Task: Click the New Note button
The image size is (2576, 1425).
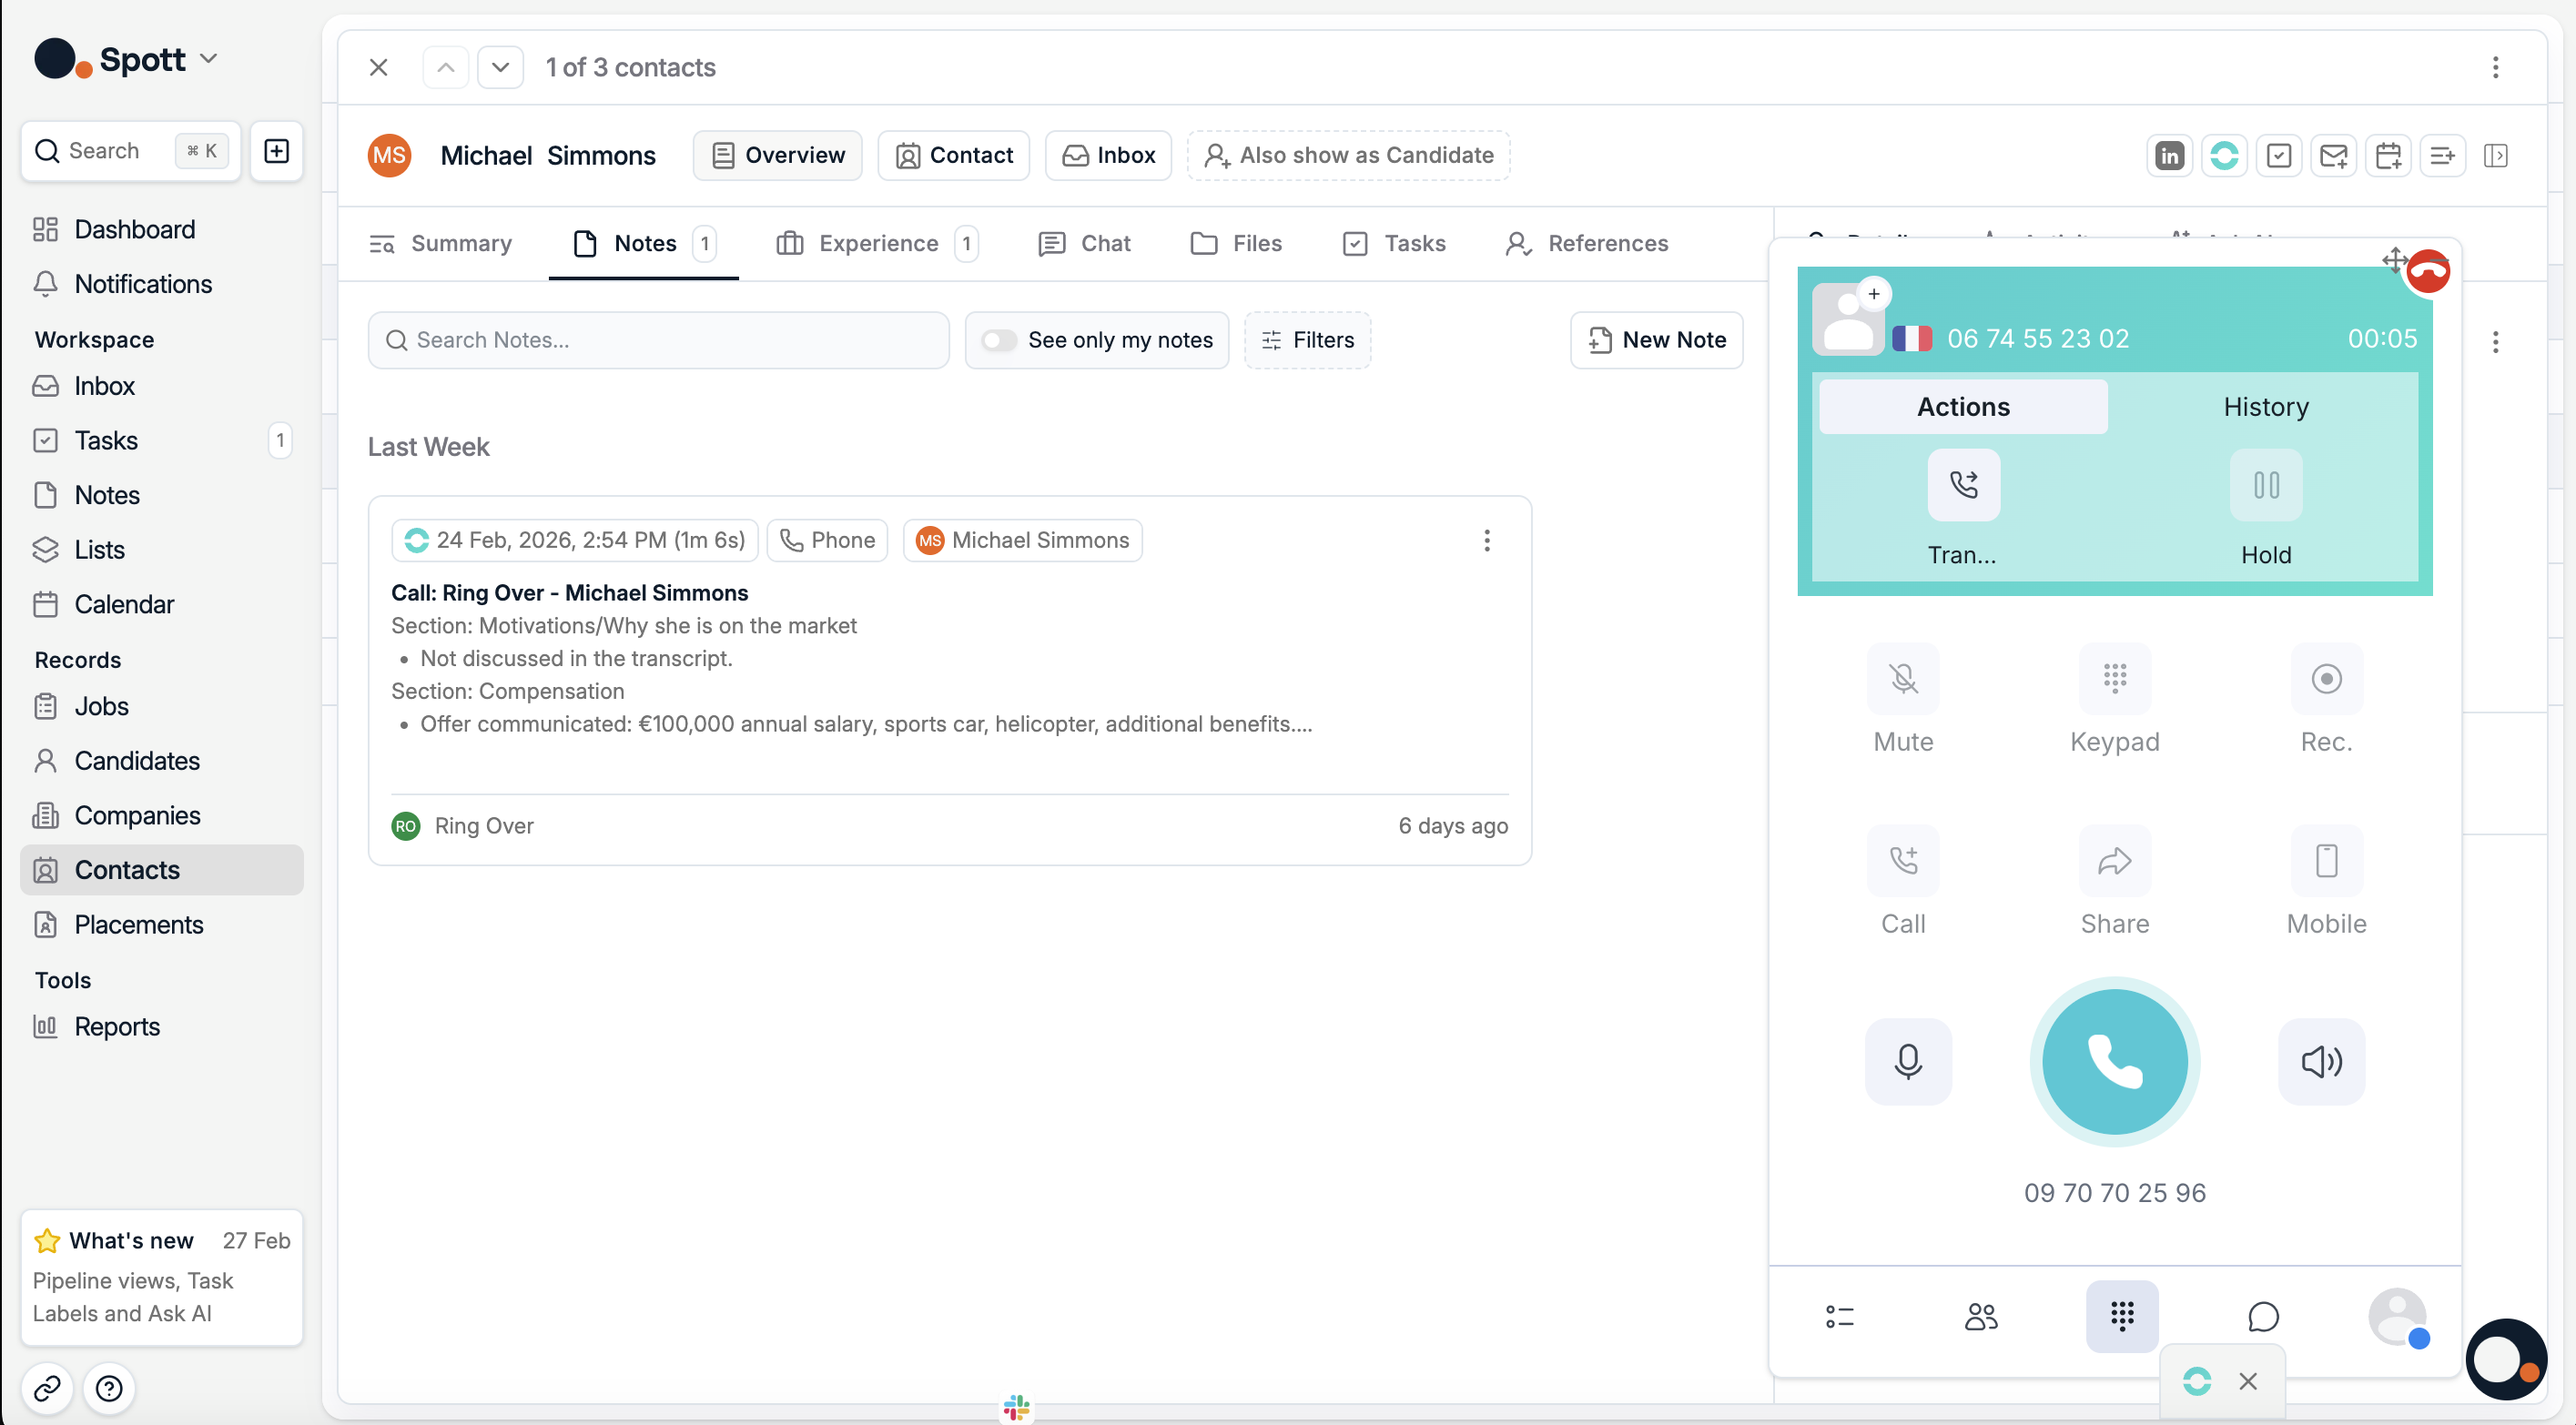Action: pos(1656,340)
